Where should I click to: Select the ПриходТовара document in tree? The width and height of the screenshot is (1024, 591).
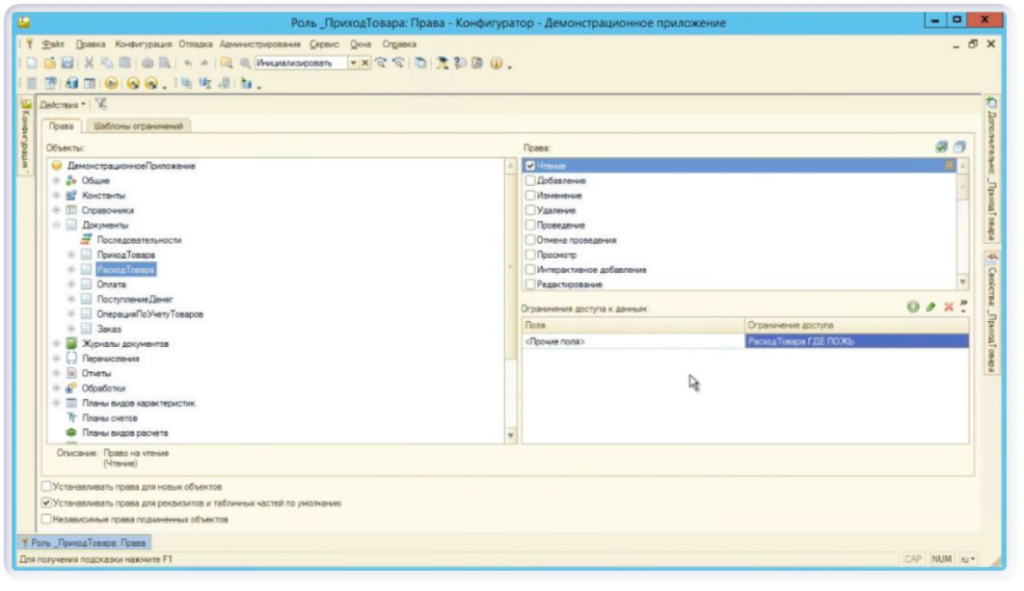[x=118, y=255]
